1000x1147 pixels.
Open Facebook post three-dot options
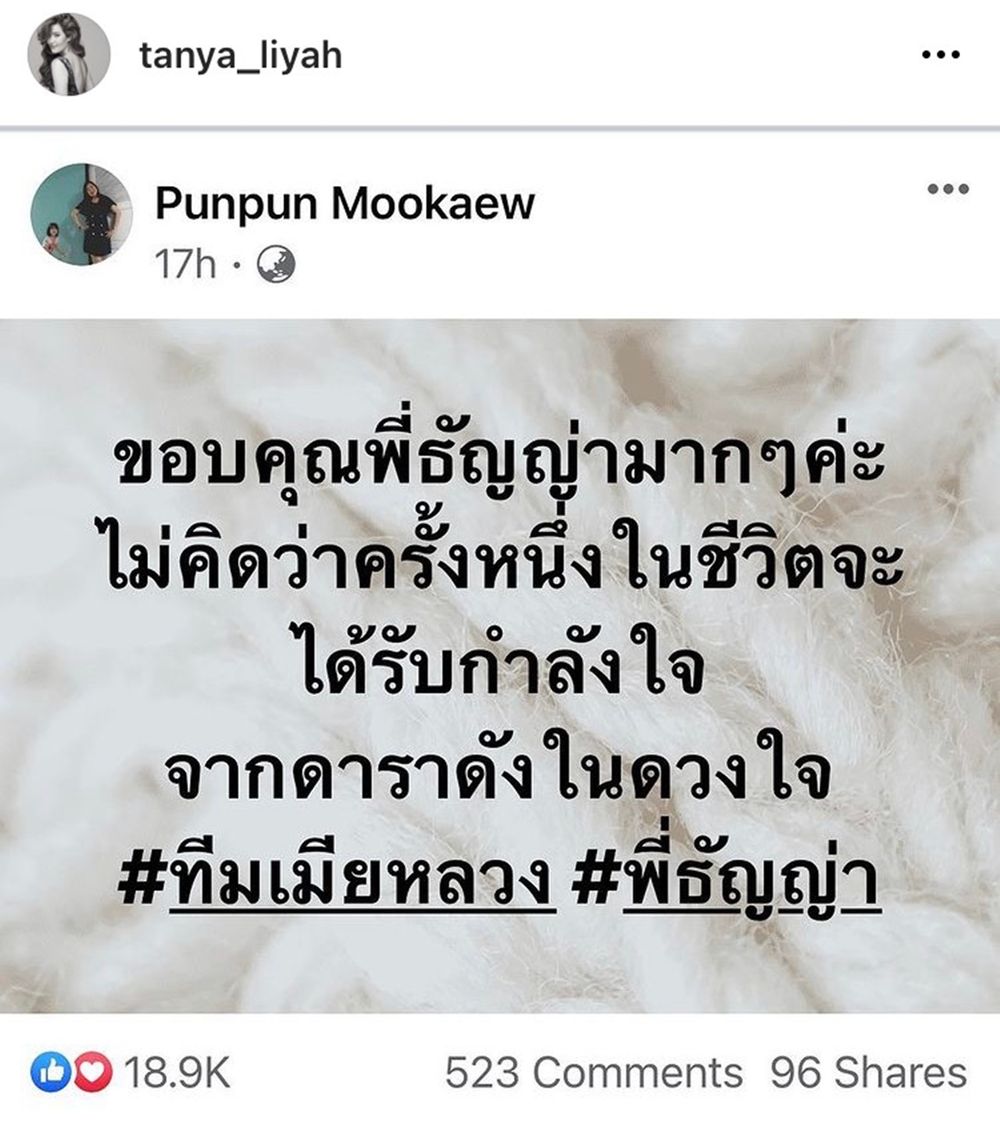948,189
